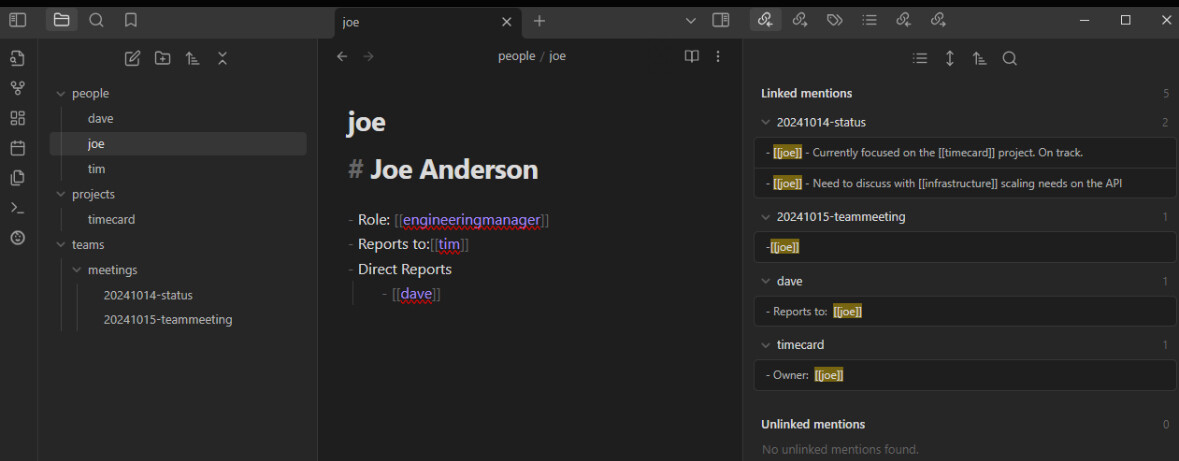Open the command palette terminal icon
This screenshot has width=1179, height=461.
pos(17,208)
